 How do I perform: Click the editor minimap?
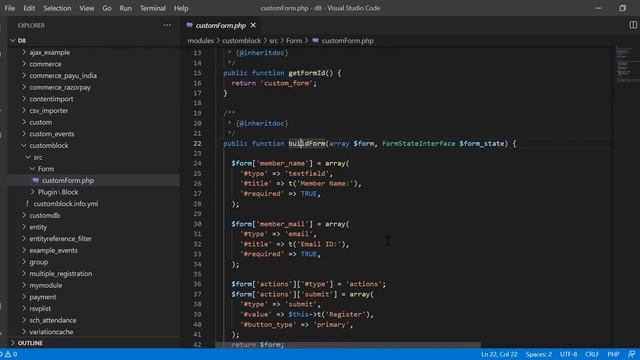[x=628, y=65]
